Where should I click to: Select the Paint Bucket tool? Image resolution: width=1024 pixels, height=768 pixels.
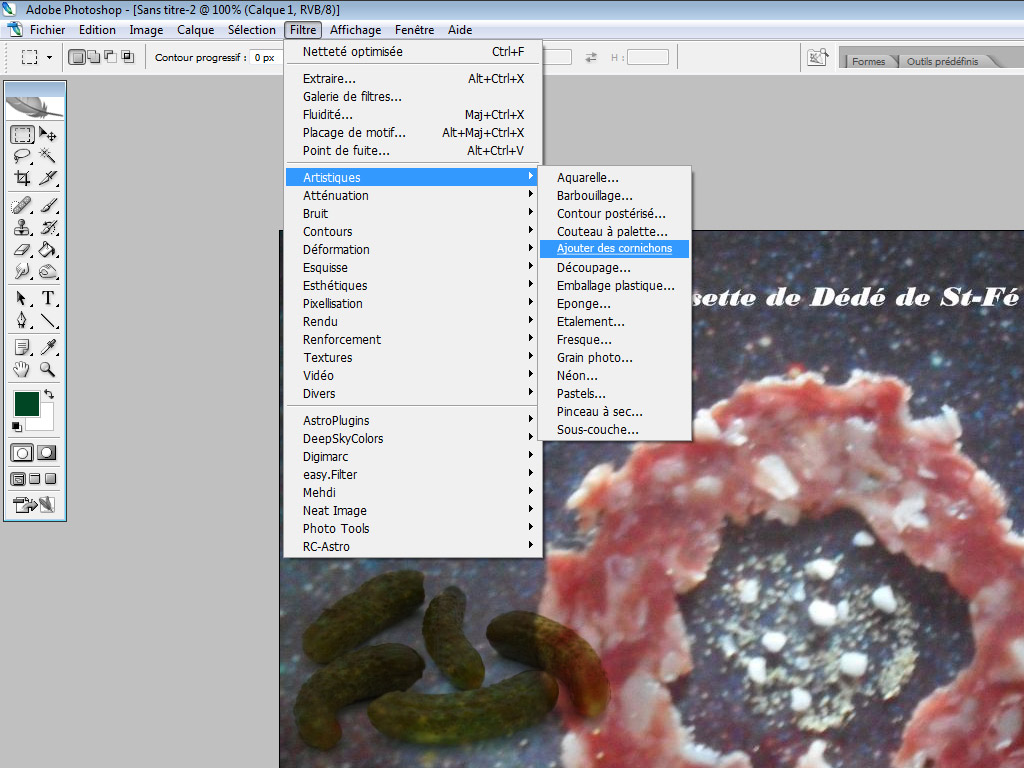coord(48,249)
